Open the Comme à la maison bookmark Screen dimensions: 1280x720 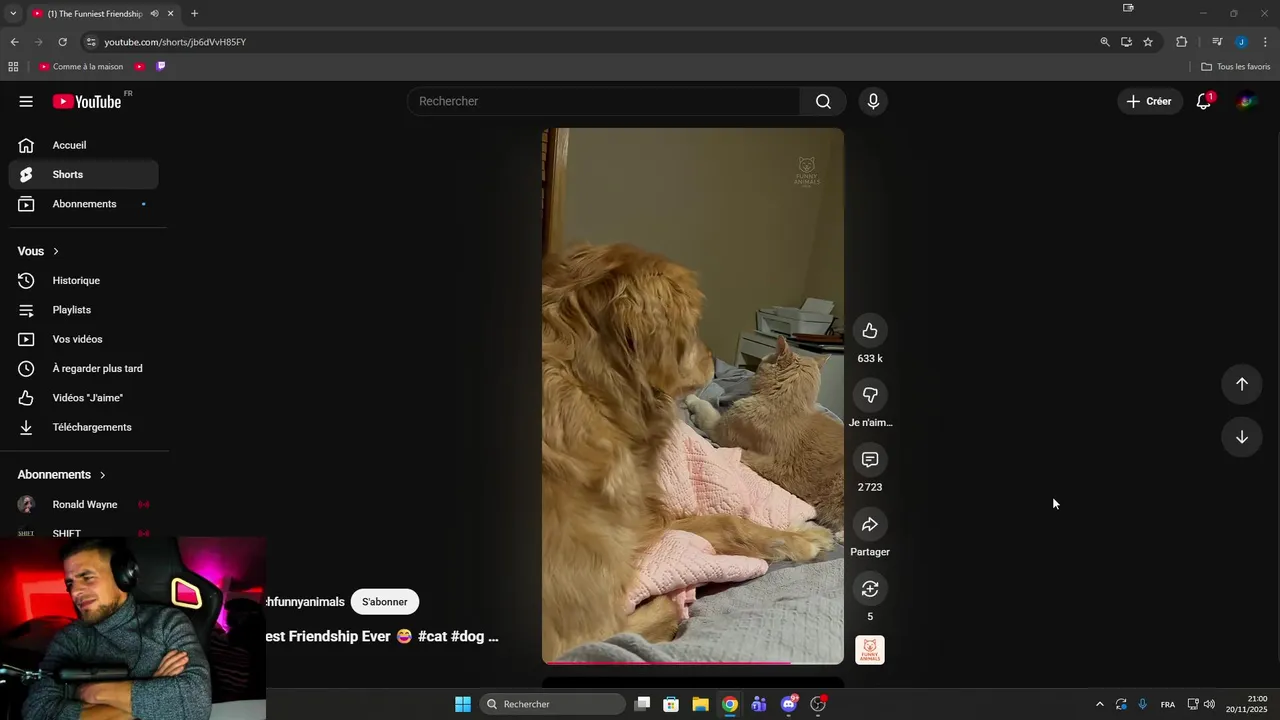point(81,67)
